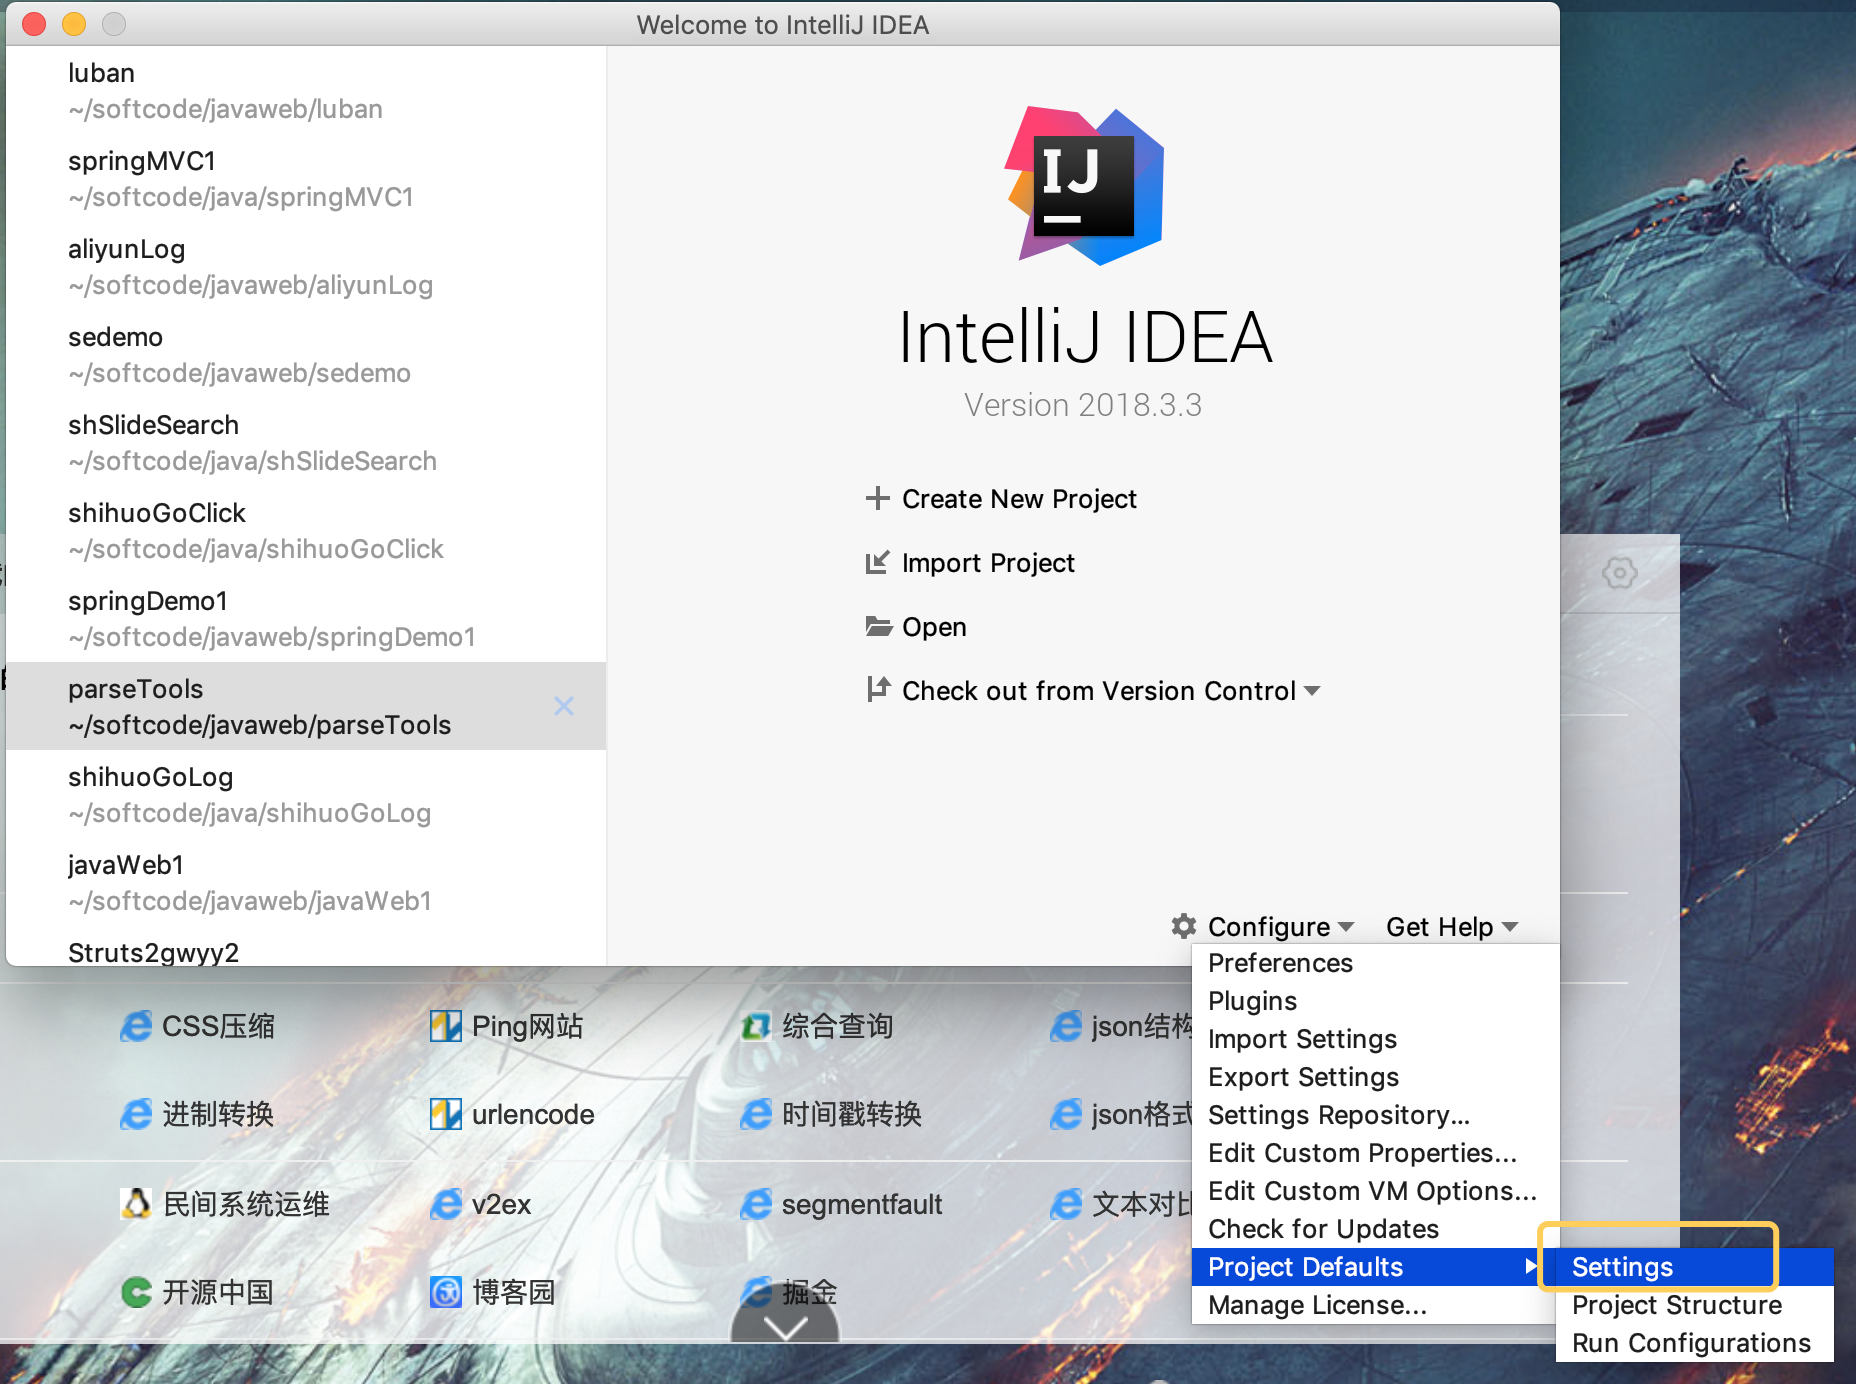Screen dimensions: 1856x1384
Task: Open the 综合查询 bookmark icon
Action: [756, 1026]
